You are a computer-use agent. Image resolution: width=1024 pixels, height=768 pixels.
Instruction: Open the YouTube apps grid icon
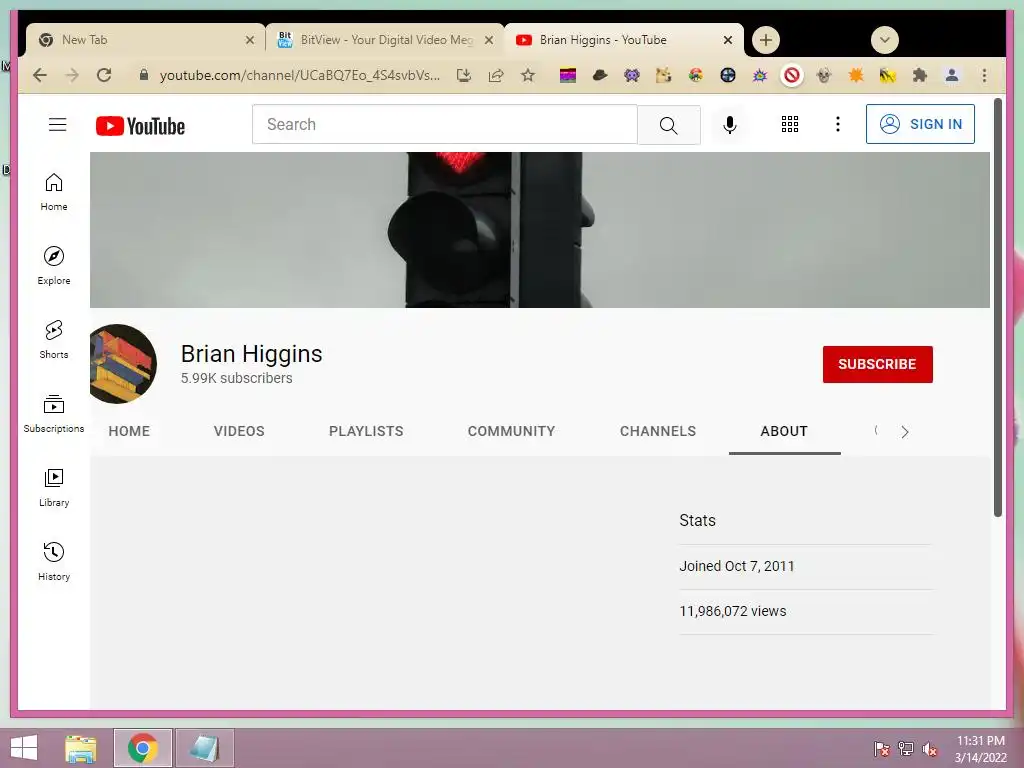click(x=790, y=124)
